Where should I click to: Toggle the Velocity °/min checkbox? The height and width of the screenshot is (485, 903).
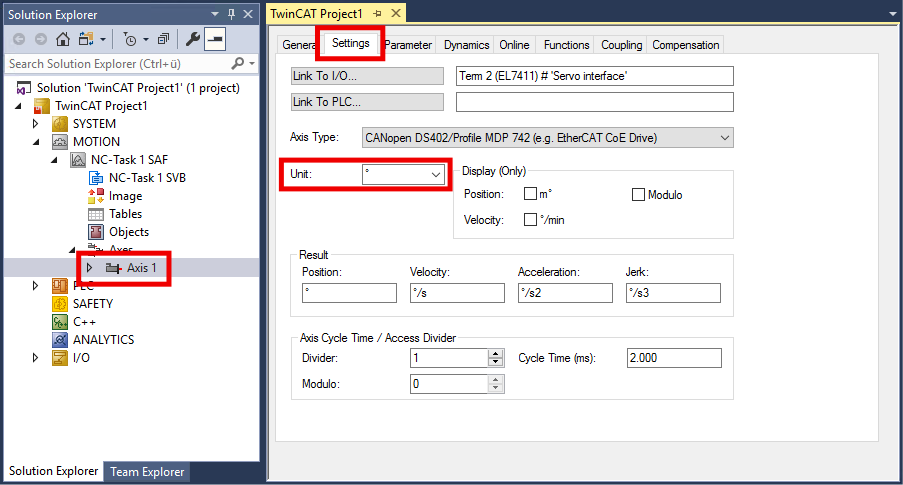coord(530,219)
